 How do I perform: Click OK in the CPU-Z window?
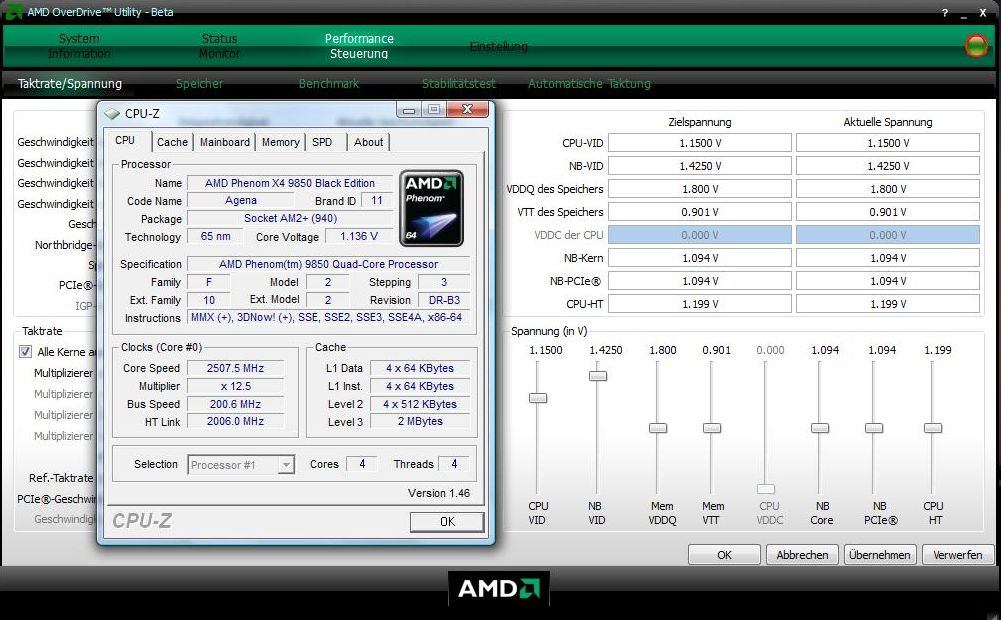pyautogui.click(x=447, y=522)
